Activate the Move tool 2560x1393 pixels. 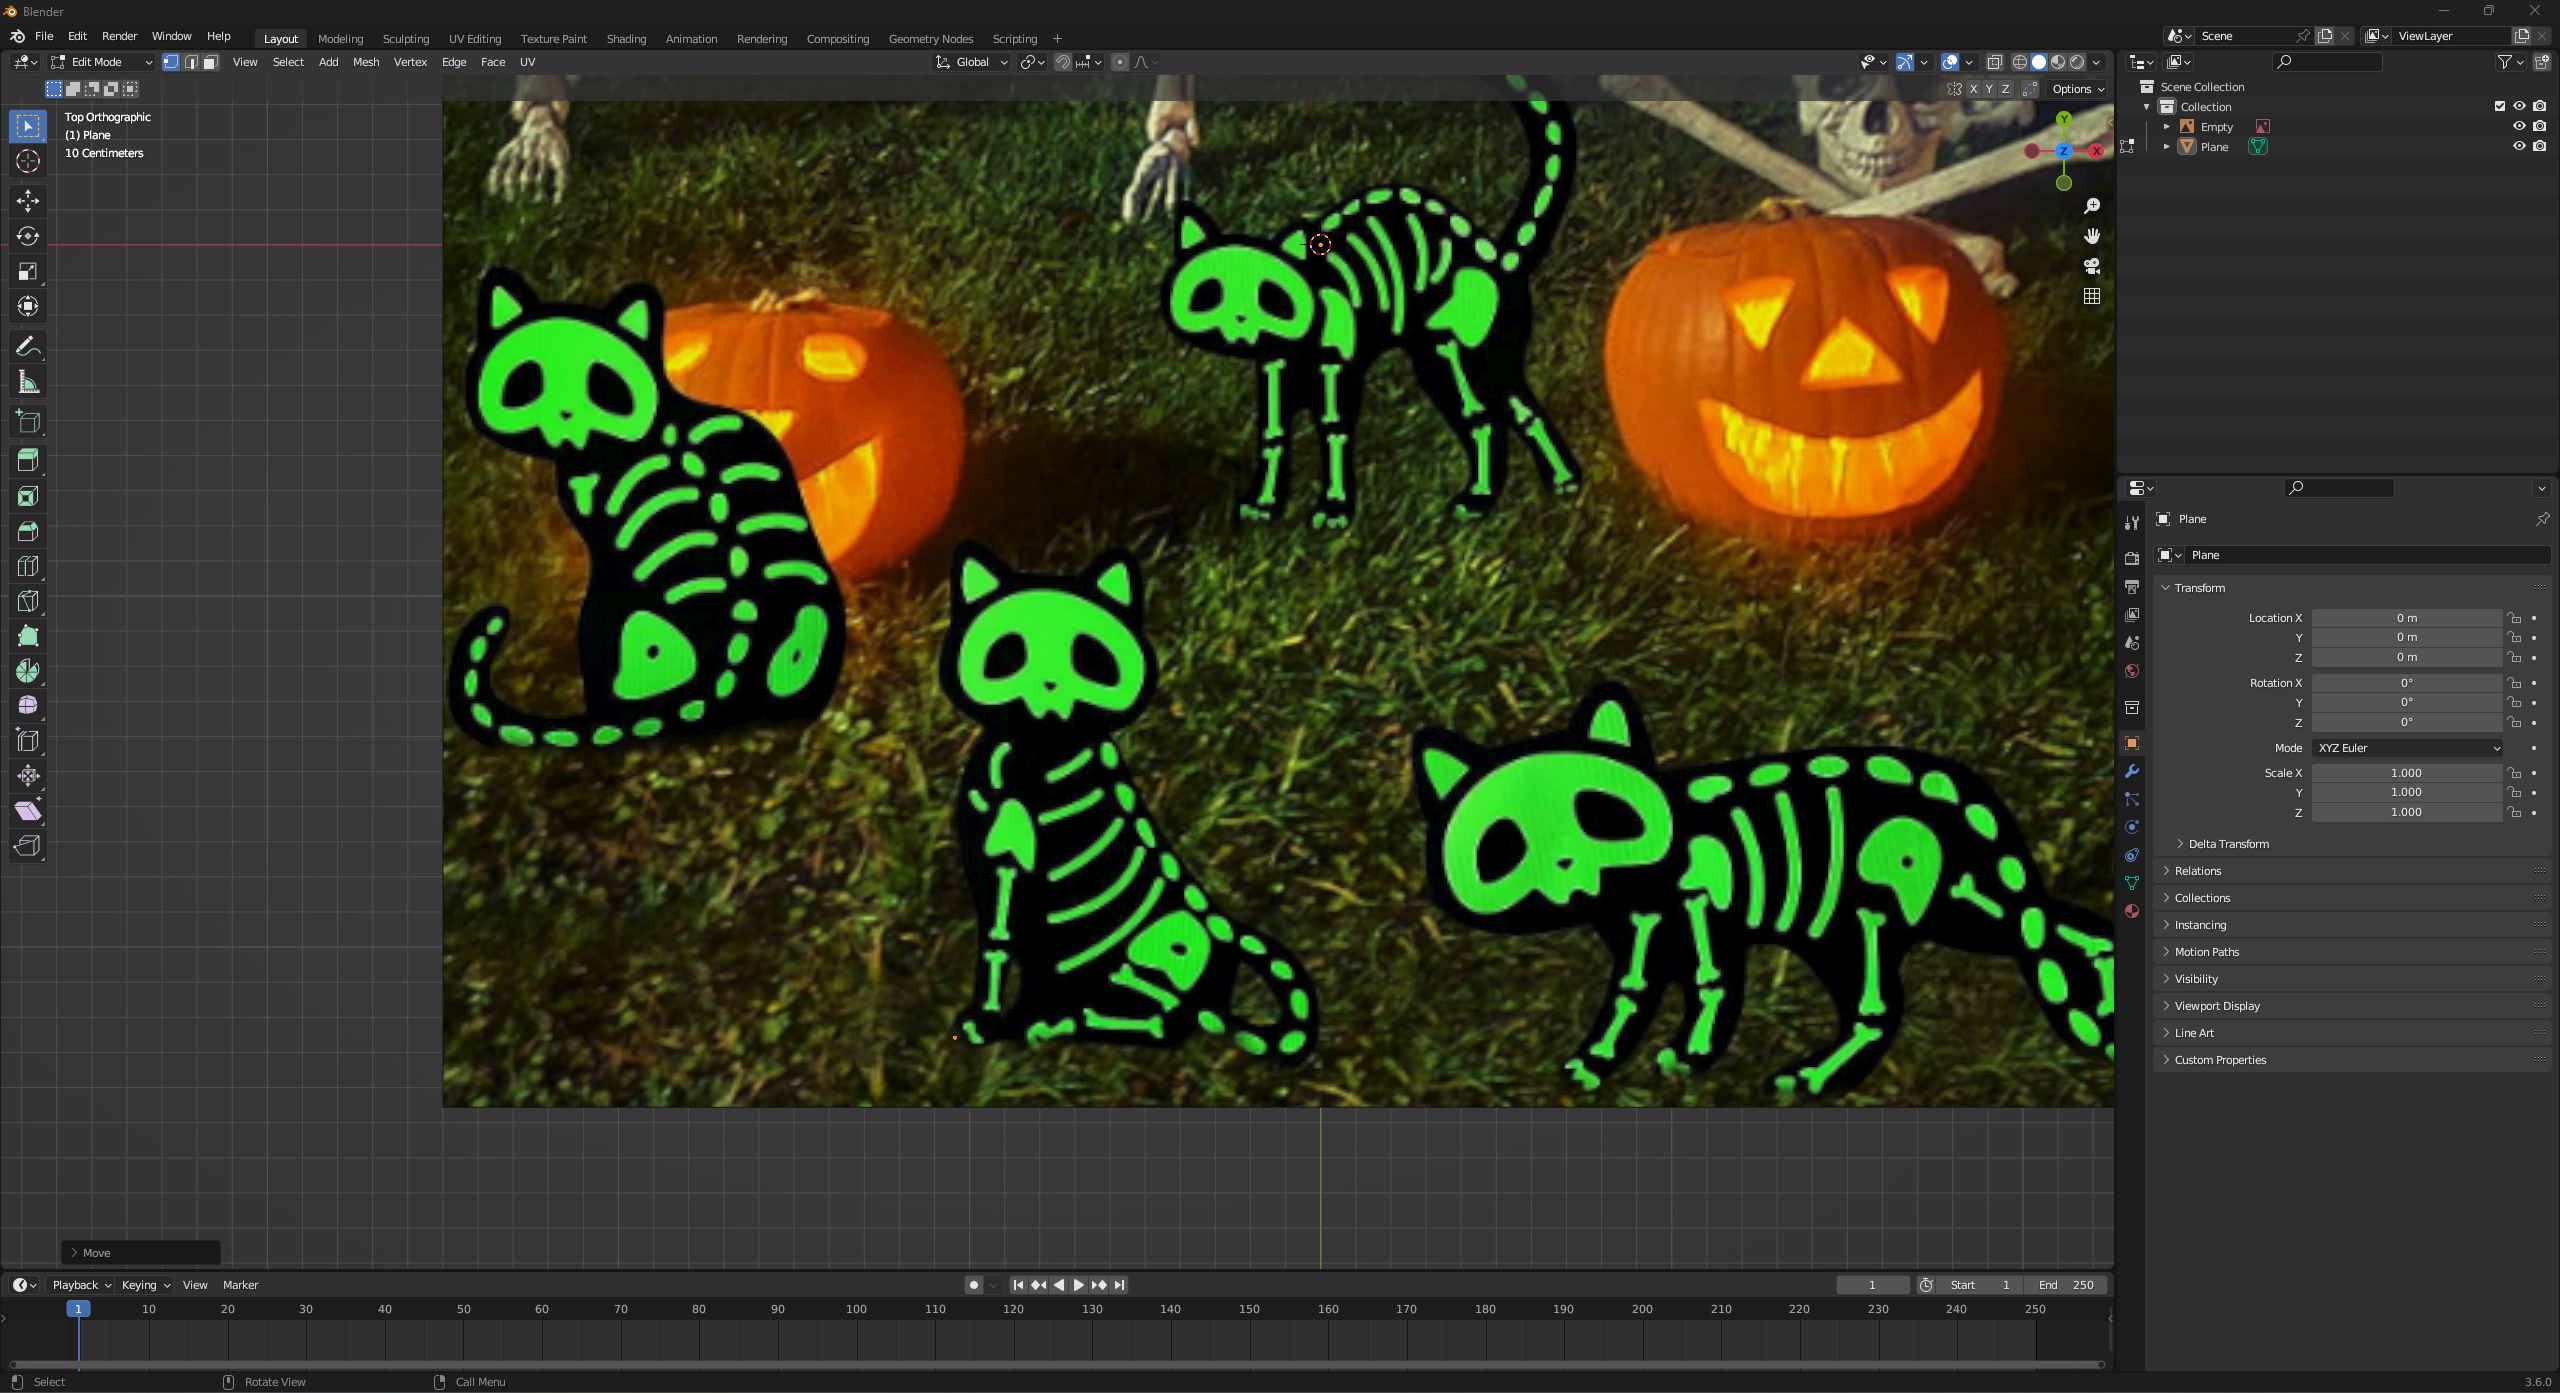tap(28, 201)
